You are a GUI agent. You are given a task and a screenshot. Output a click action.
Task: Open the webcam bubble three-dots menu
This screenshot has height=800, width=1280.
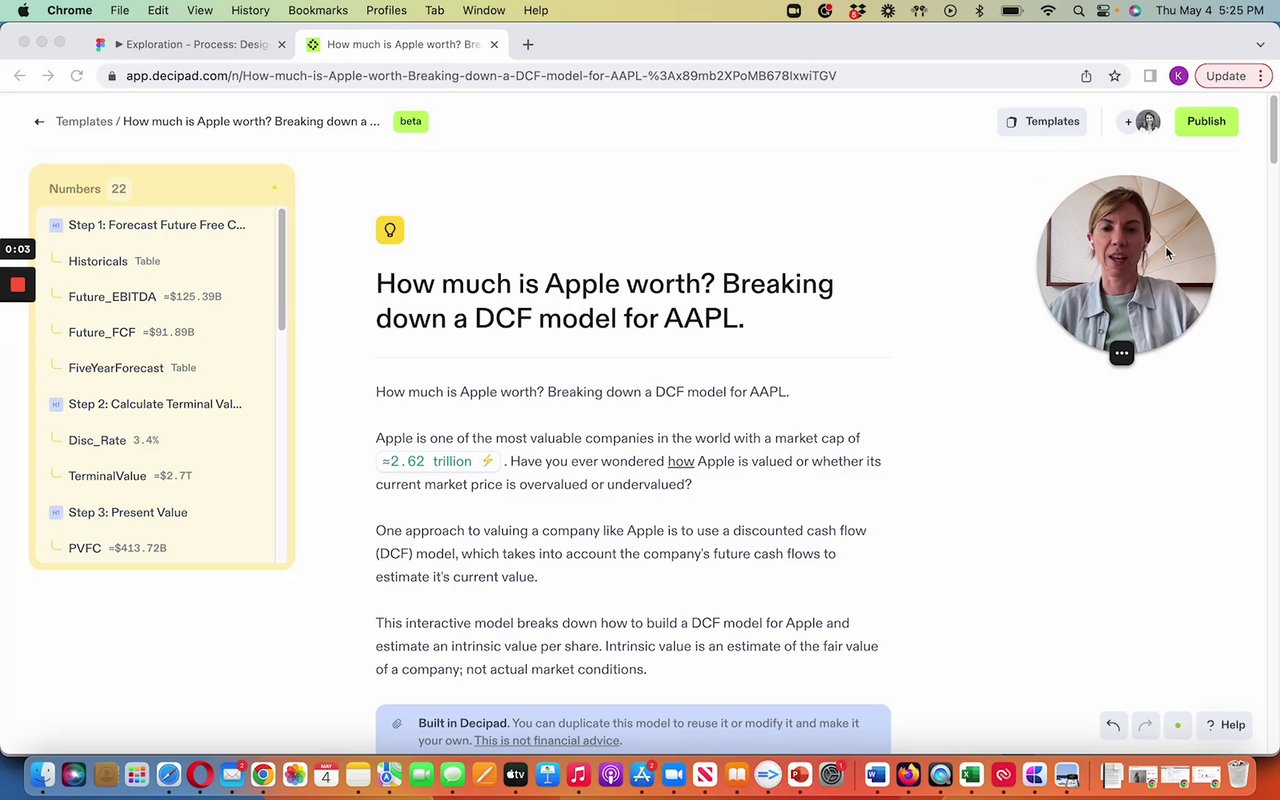point(1121,353)
